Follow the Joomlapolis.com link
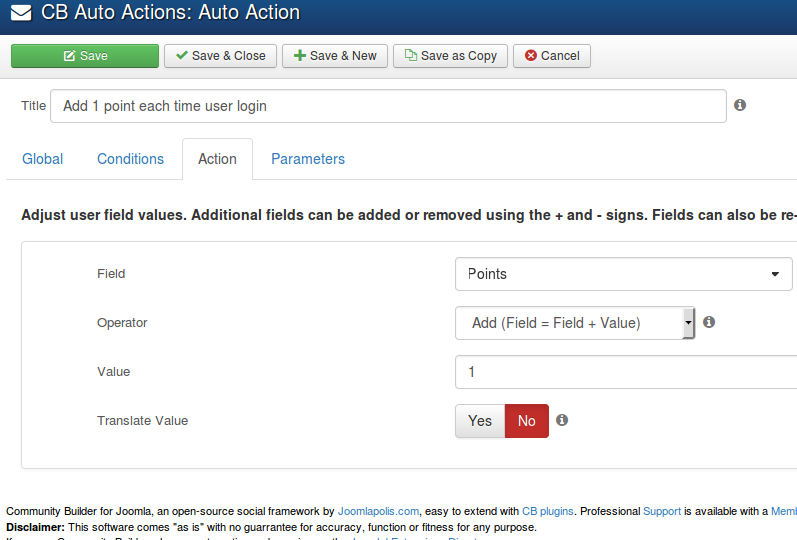The width and height of the screenshot is (797, 540). 379,511
